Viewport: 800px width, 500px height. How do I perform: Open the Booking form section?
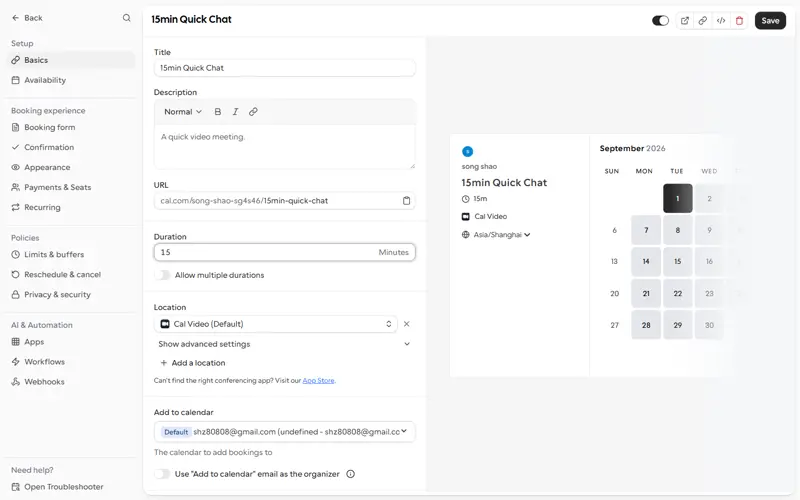tap(71, 128)
